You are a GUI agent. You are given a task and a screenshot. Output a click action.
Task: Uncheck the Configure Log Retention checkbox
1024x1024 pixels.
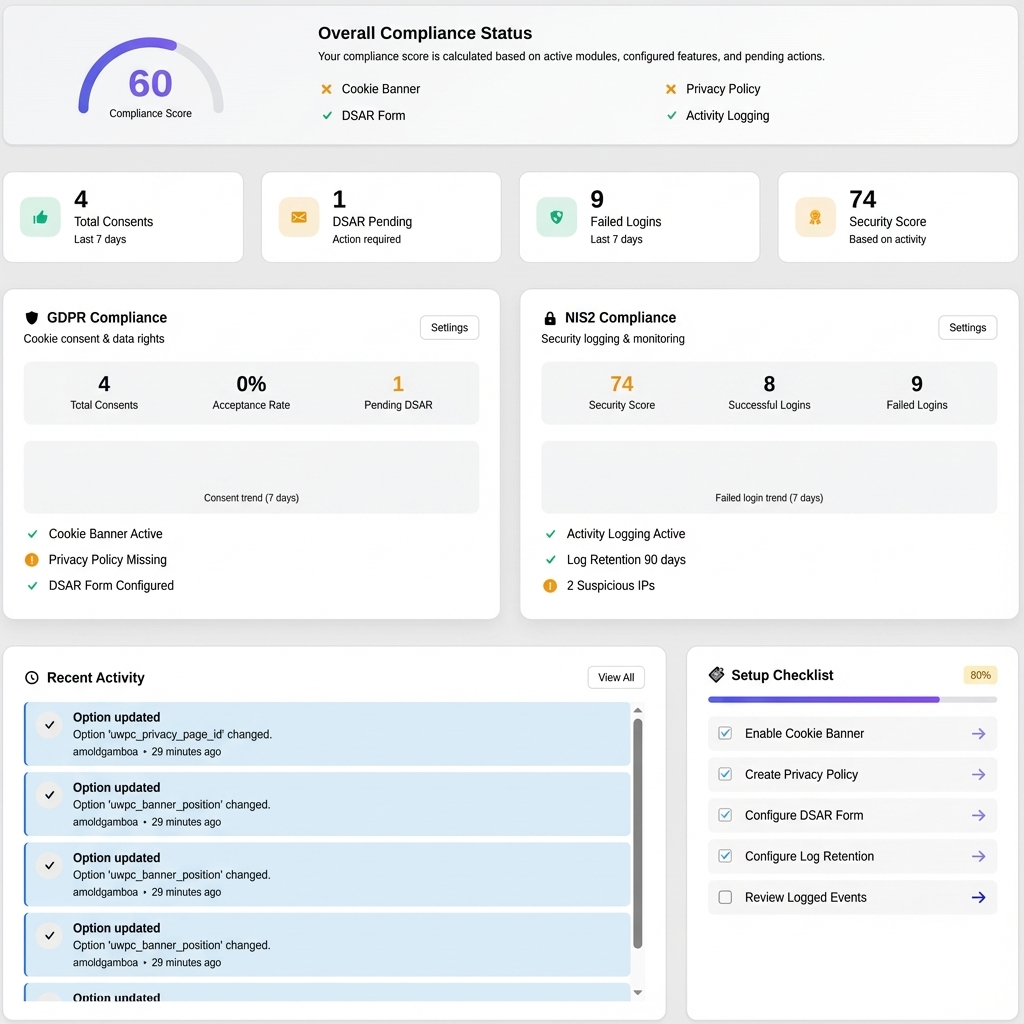(x=724, y=856)
